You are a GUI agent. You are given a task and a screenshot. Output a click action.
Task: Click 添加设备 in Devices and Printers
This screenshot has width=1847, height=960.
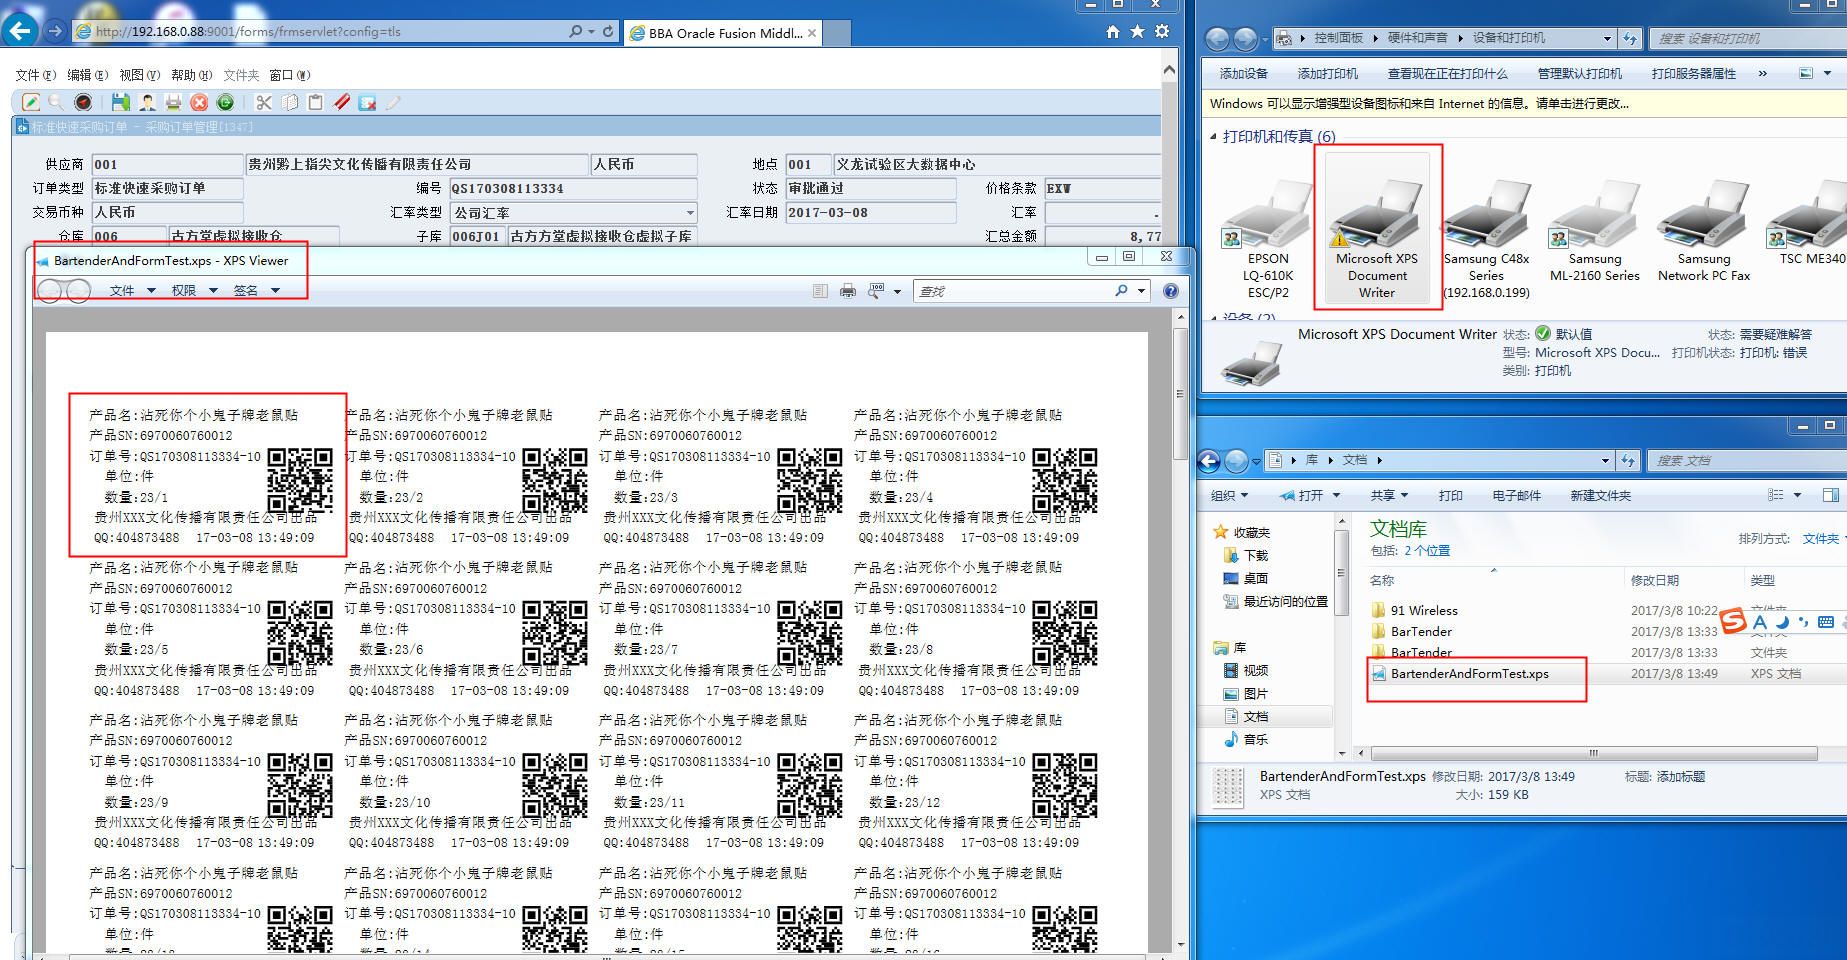(1243, 73)
